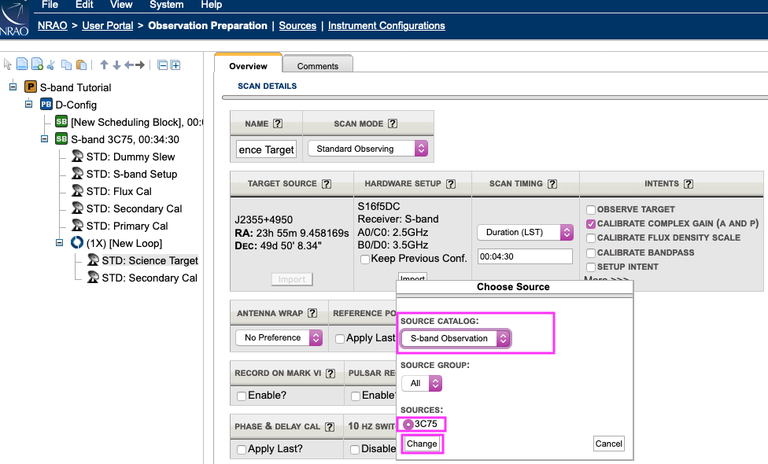The height and width of the screenshot is (464, 768).
Task: Open the System menu
Action: (166, 5)
